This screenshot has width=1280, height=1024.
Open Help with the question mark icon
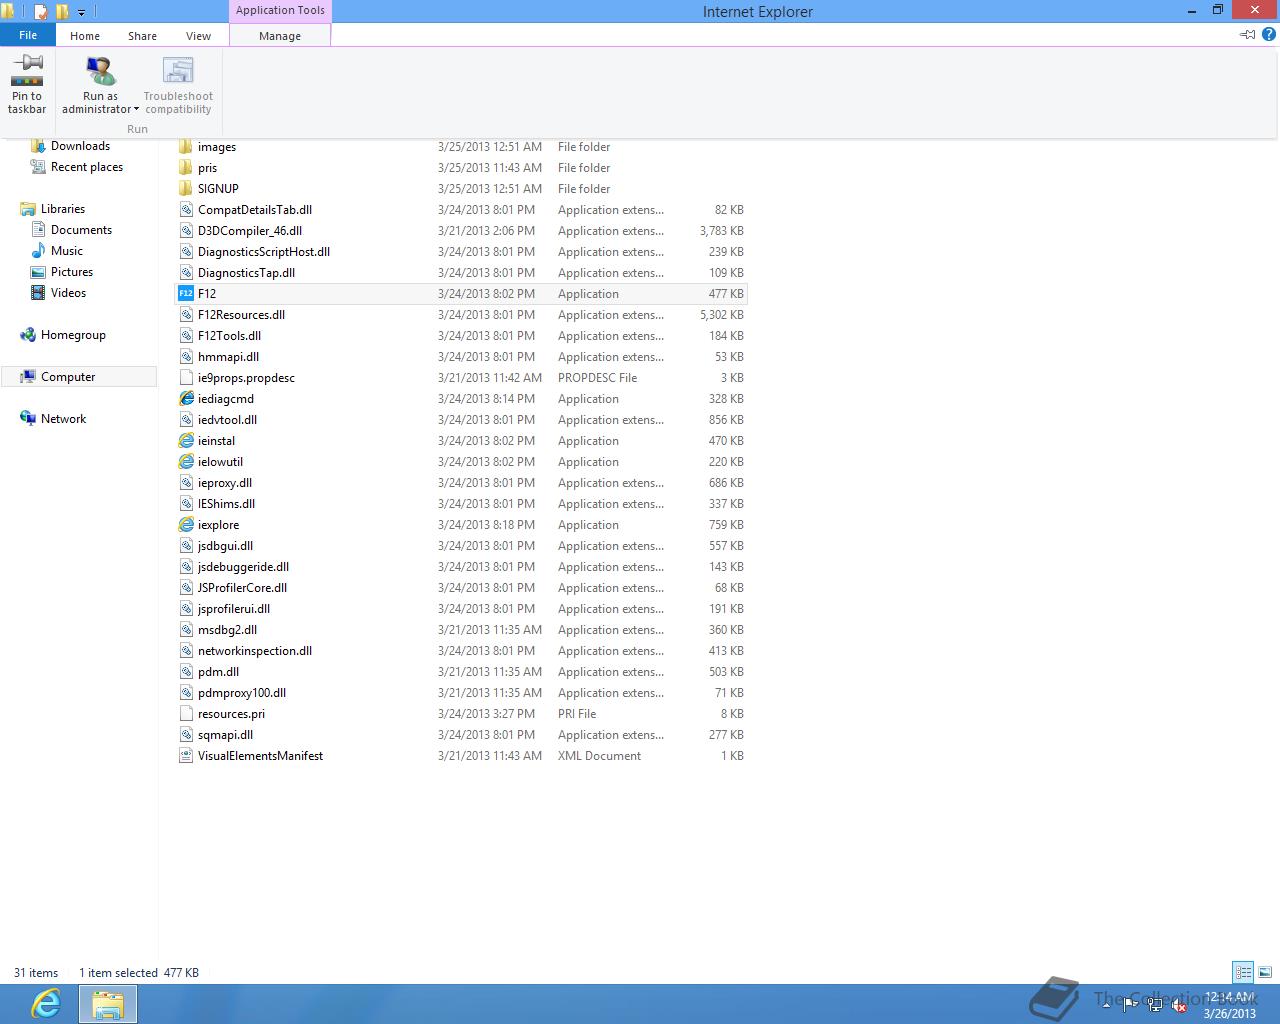pos(1269,34)
